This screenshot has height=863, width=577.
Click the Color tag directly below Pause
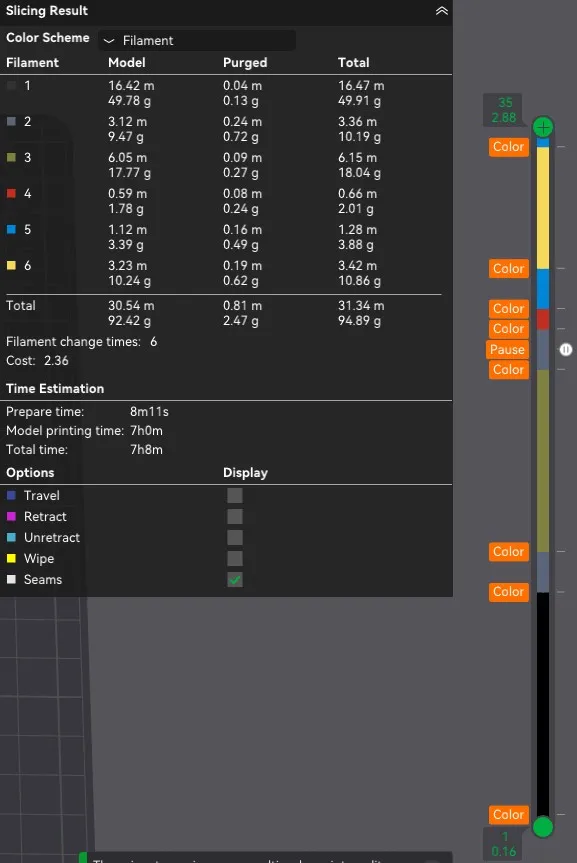pos(508,370)
